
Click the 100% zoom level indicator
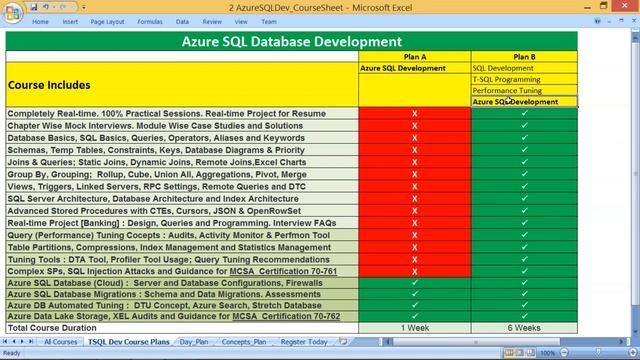tap(547, 353)
